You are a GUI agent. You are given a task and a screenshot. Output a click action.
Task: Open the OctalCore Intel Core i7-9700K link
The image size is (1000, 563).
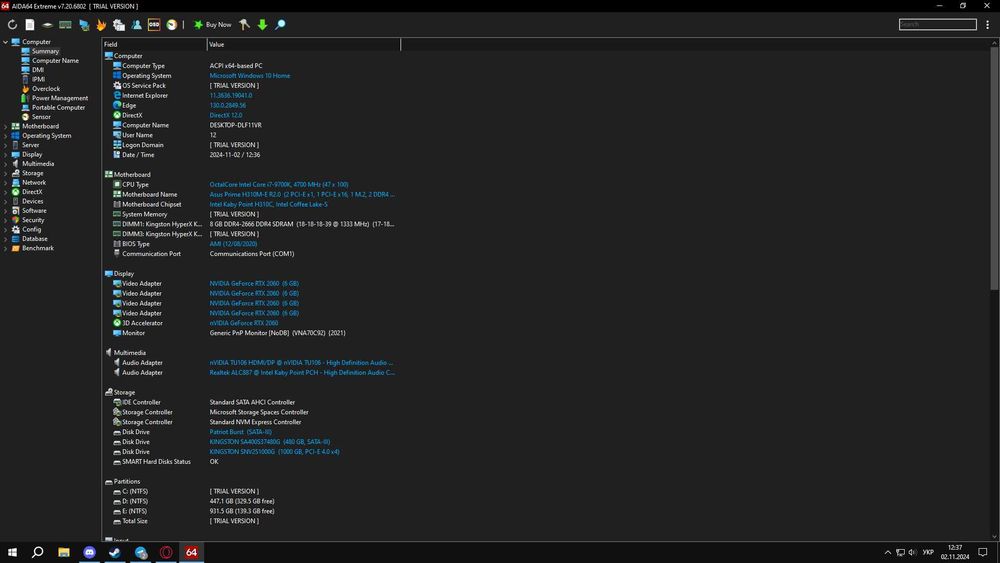click(x=279, y=185)
